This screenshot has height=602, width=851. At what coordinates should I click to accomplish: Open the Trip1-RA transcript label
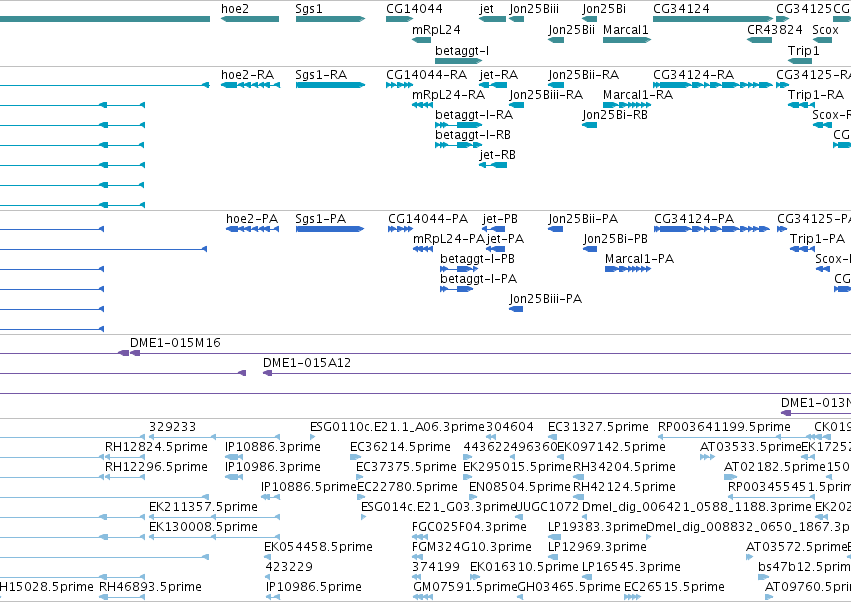tap(816, 95)
